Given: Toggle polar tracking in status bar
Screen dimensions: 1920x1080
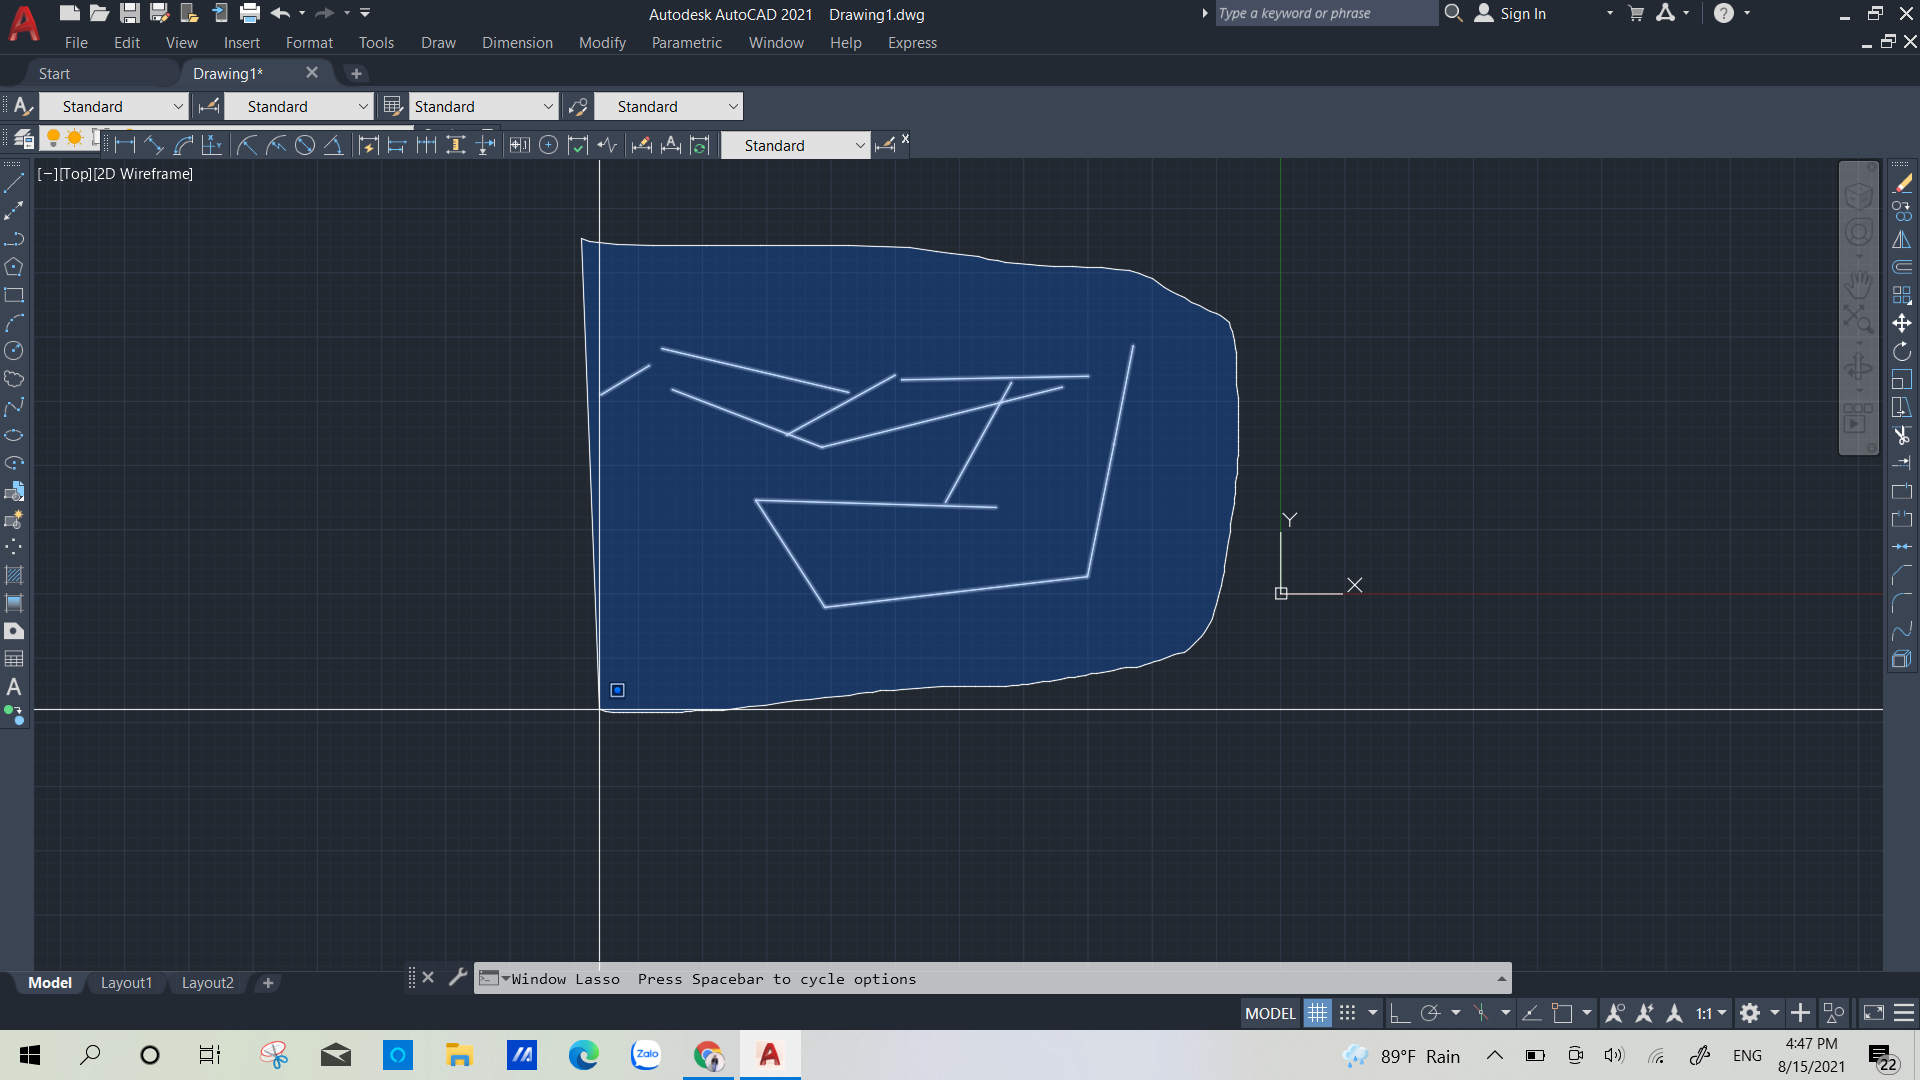Looking at the screenshot, I should (1430, 1013).
